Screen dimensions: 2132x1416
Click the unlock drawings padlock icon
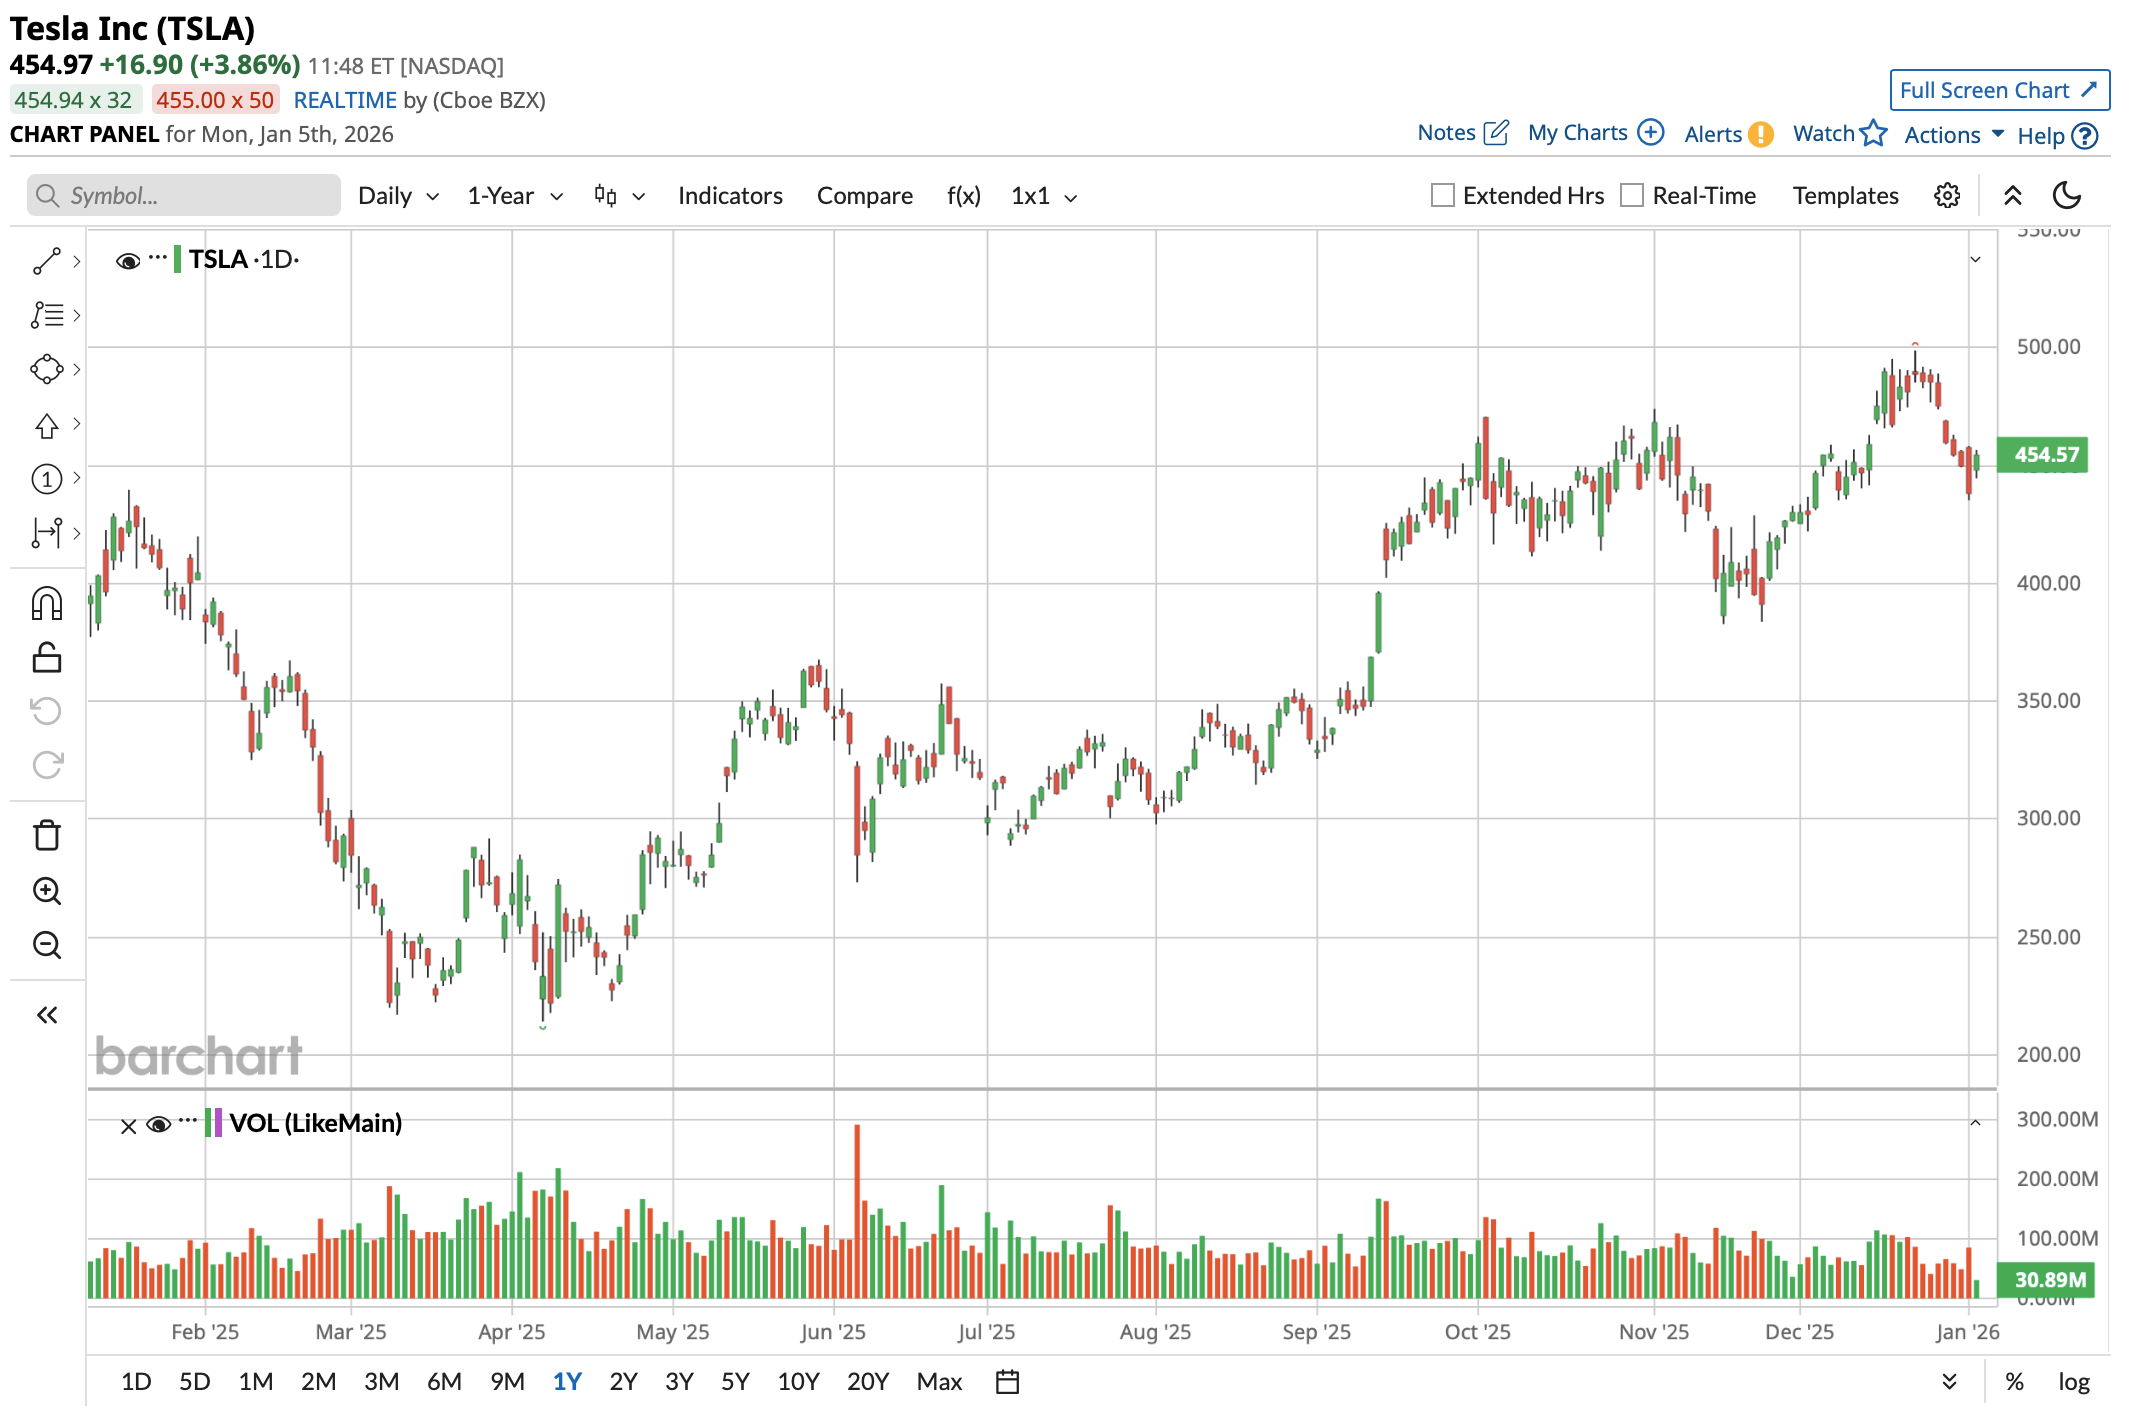(47, 658)
